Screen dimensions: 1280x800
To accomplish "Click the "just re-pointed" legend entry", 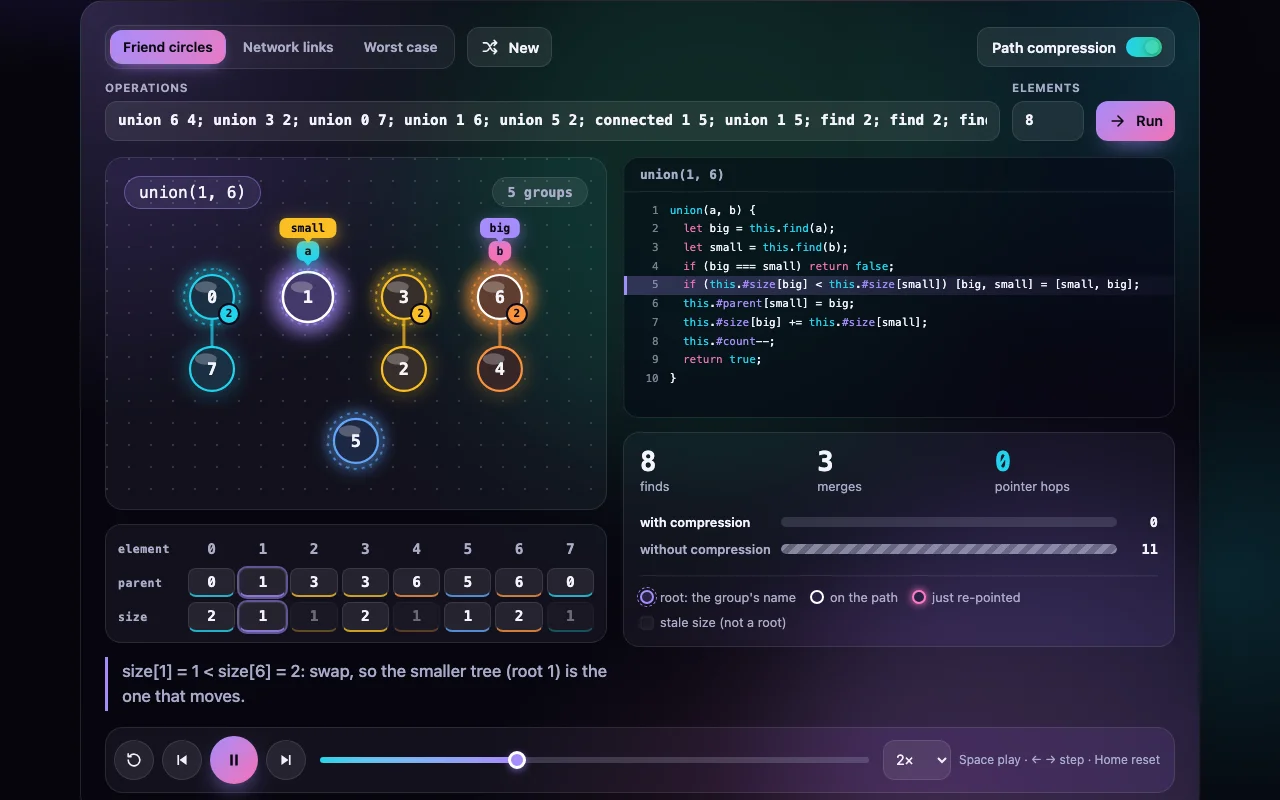I will (x=966, y=597).
